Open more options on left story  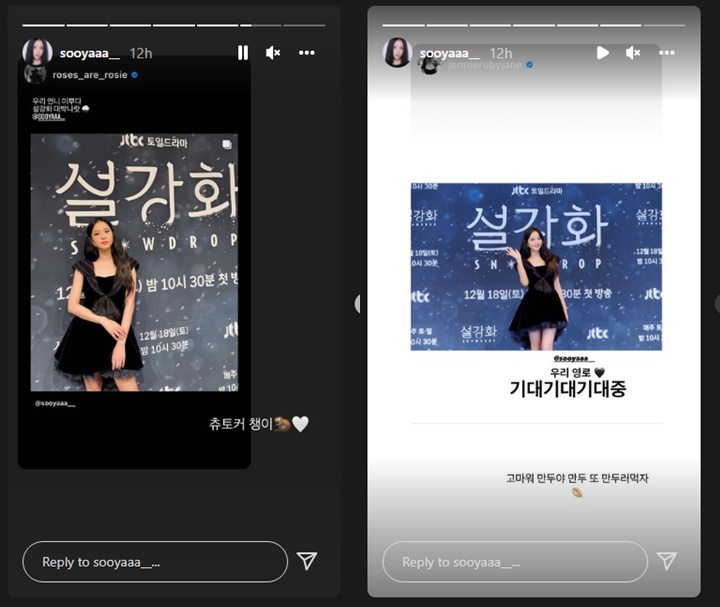pyautogui.click(x=307, y=53)
